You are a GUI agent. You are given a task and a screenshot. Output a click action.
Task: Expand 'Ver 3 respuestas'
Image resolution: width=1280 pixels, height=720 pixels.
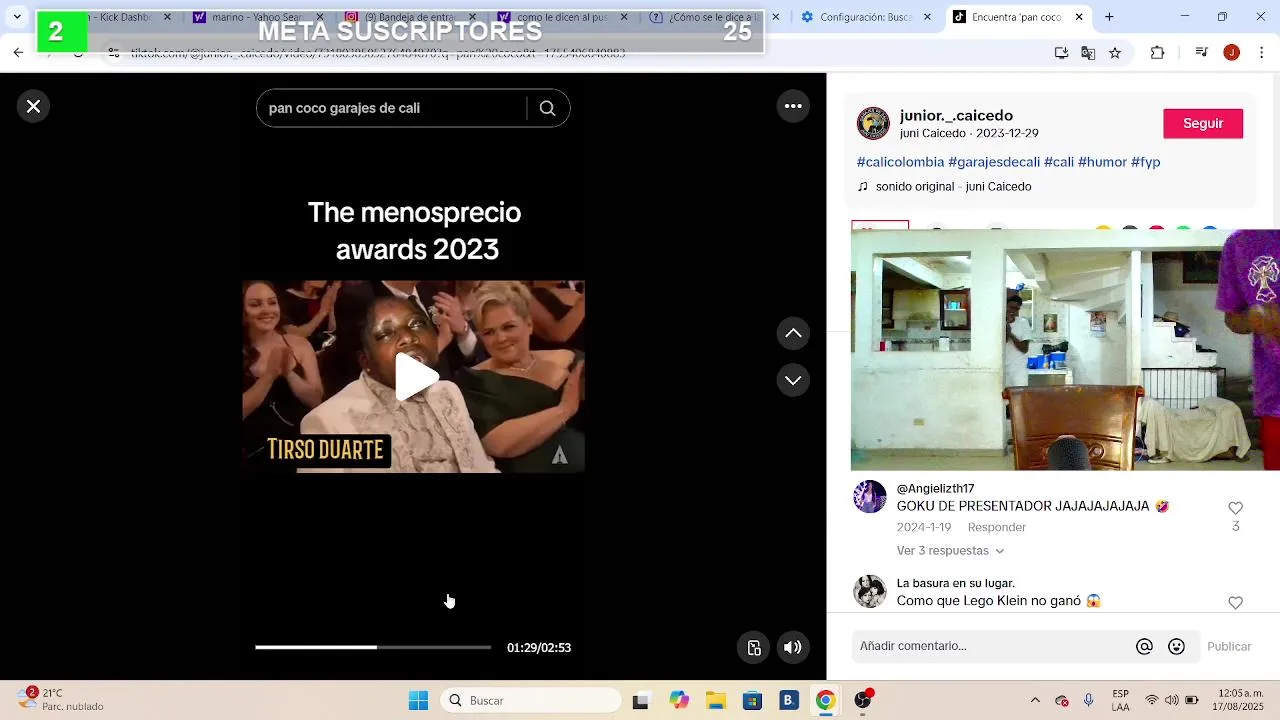click(950, 551)
